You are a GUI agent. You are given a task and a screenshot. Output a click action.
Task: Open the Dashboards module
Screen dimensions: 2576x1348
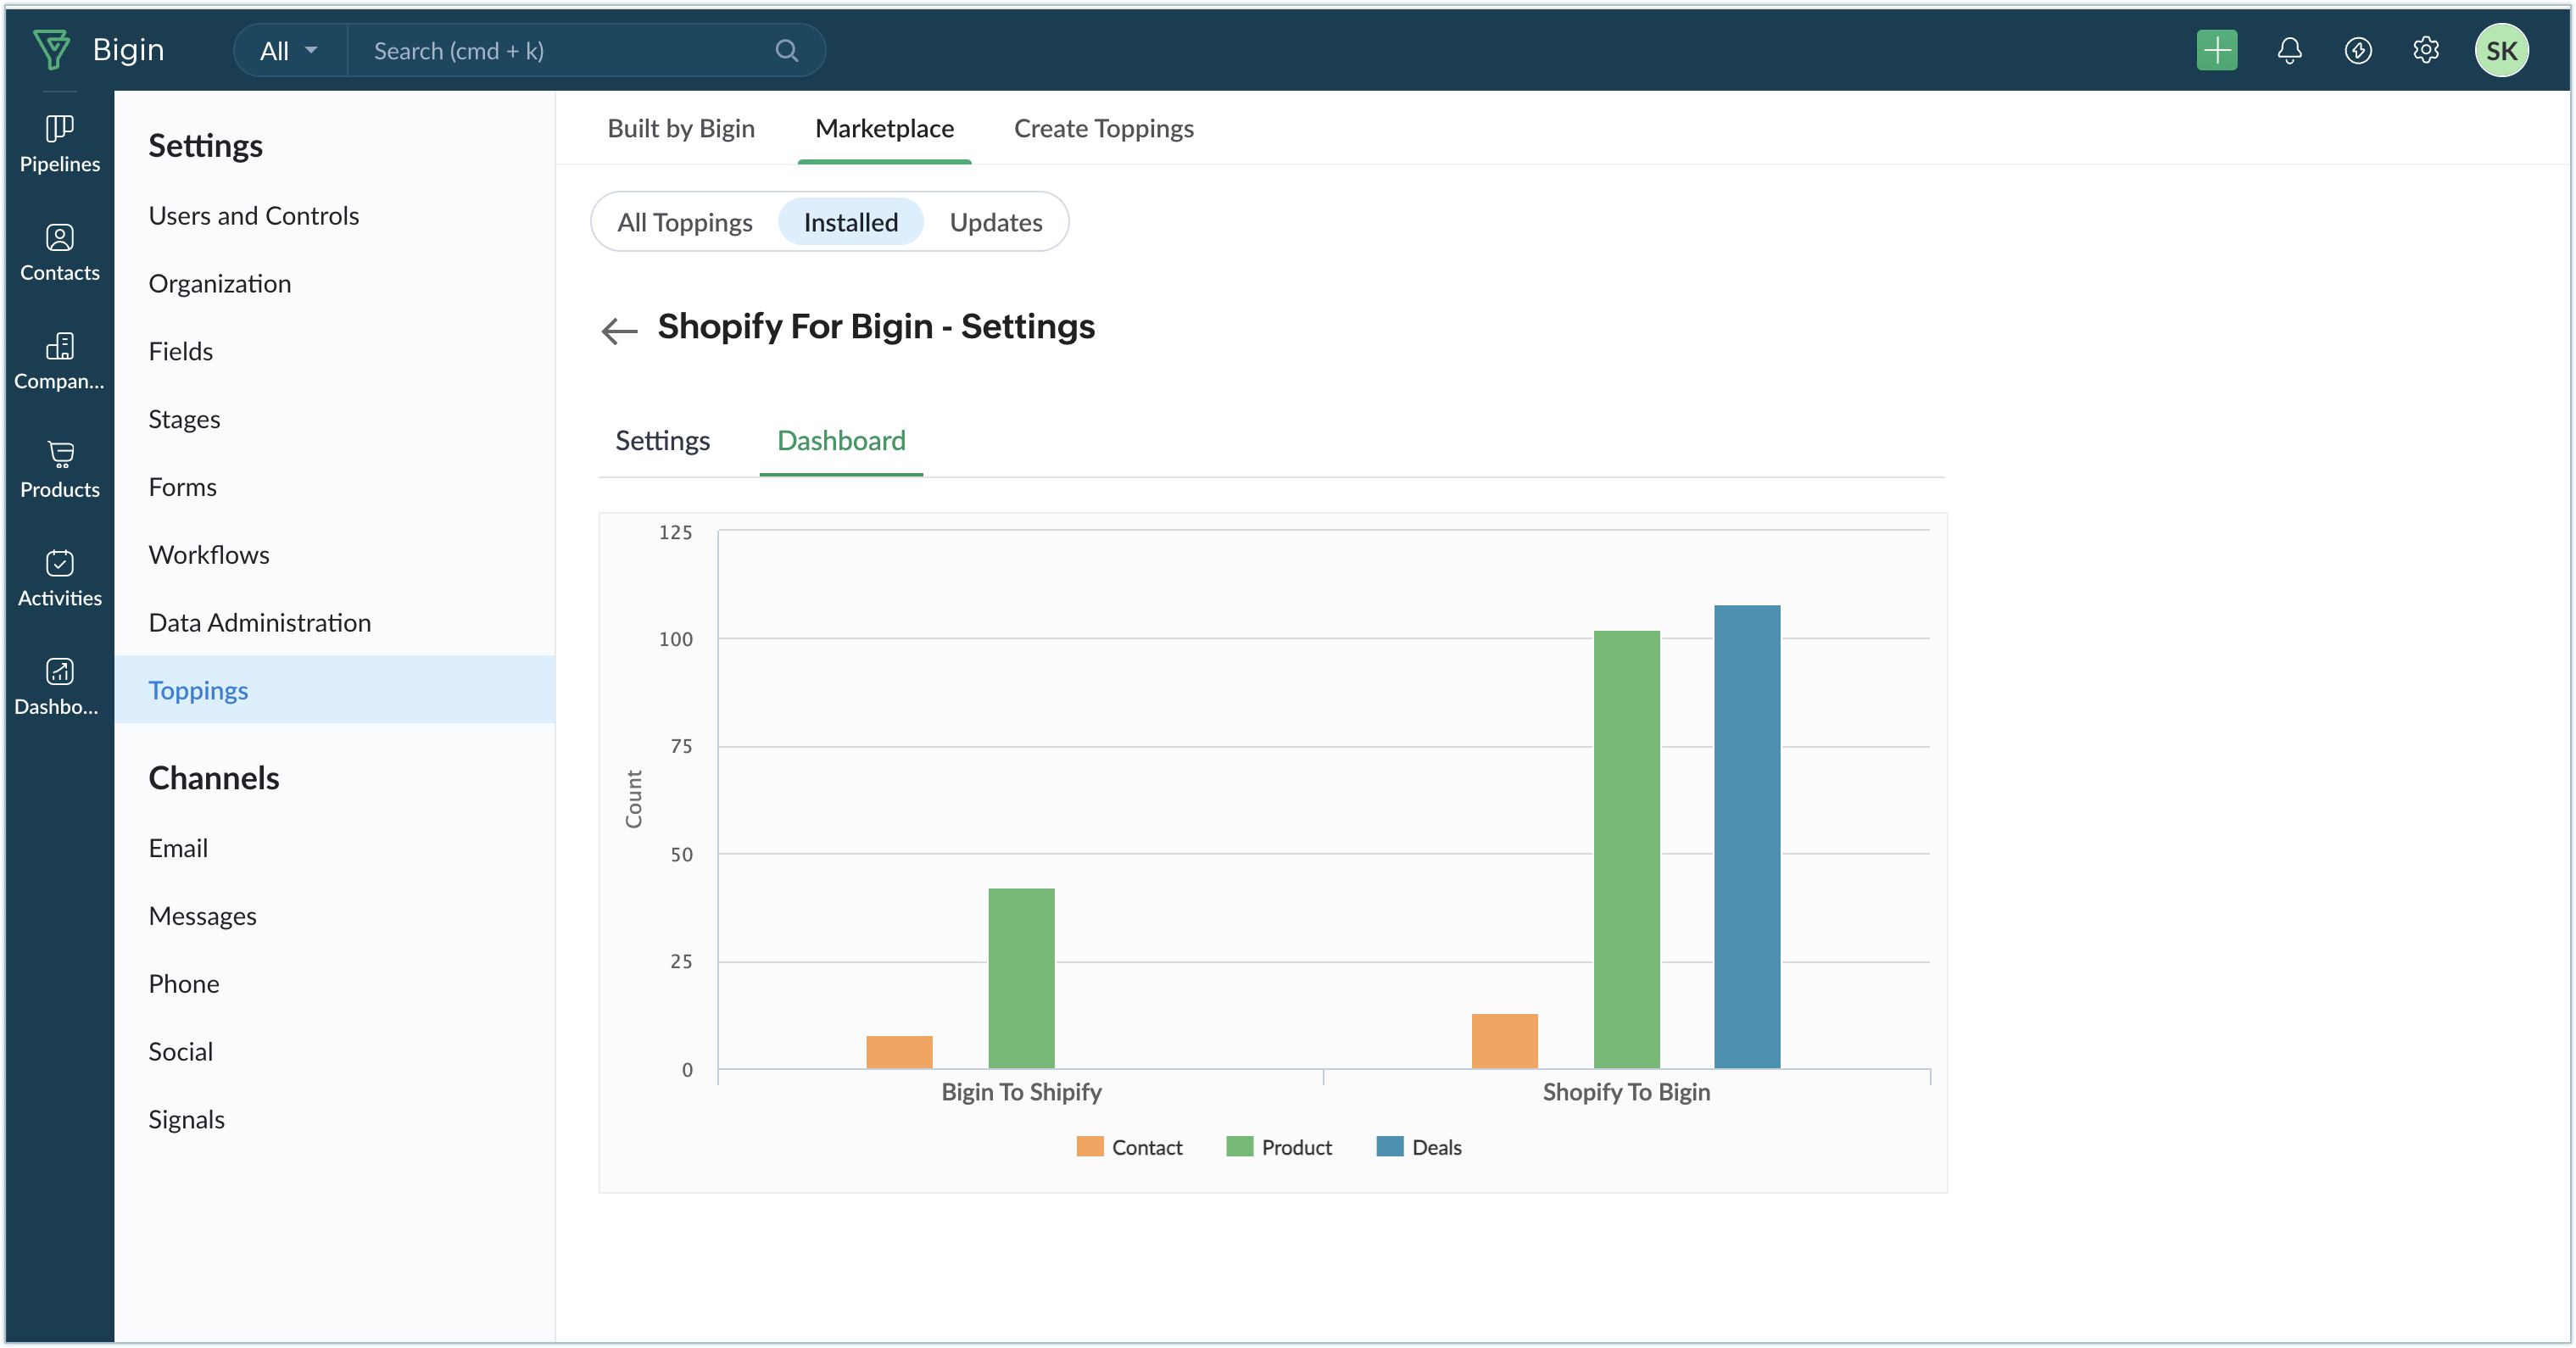(x=60, y=687)
